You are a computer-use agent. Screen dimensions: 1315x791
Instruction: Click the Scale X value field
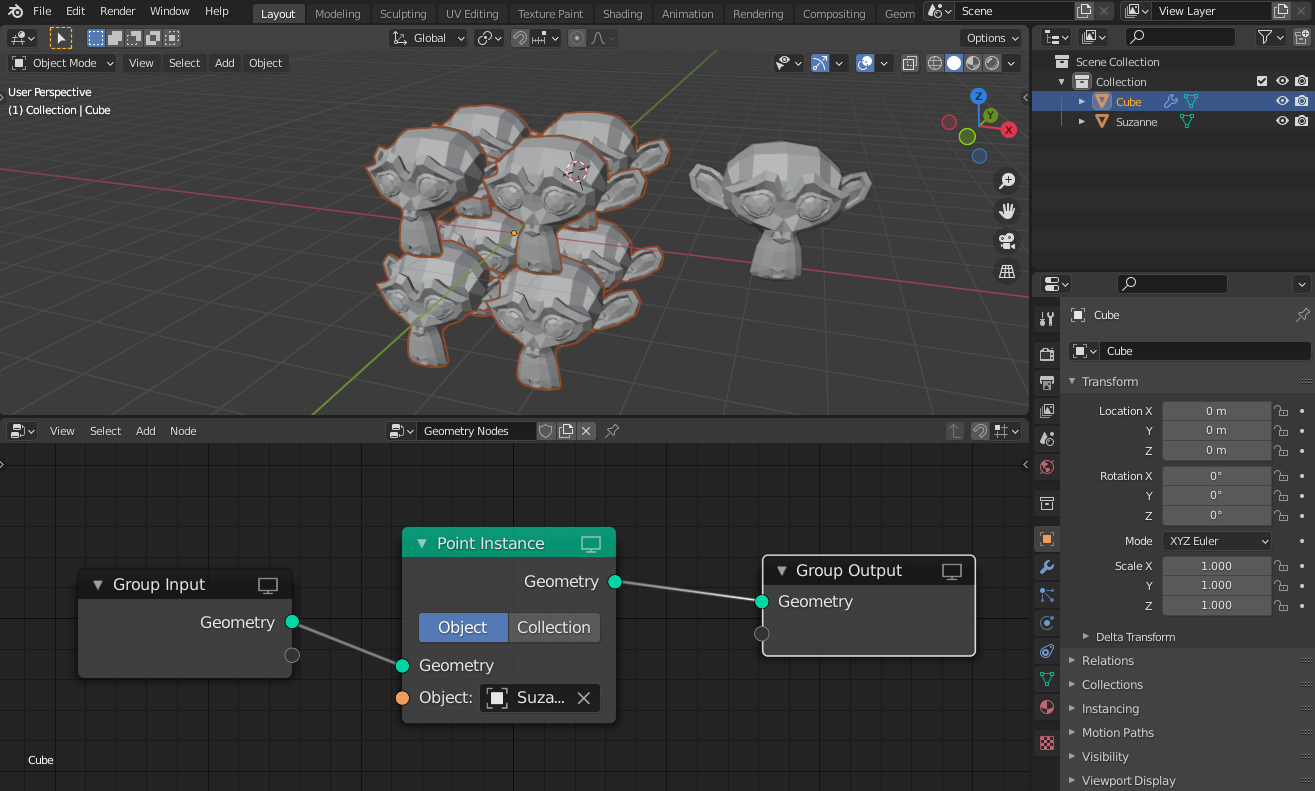point(1216,566)
